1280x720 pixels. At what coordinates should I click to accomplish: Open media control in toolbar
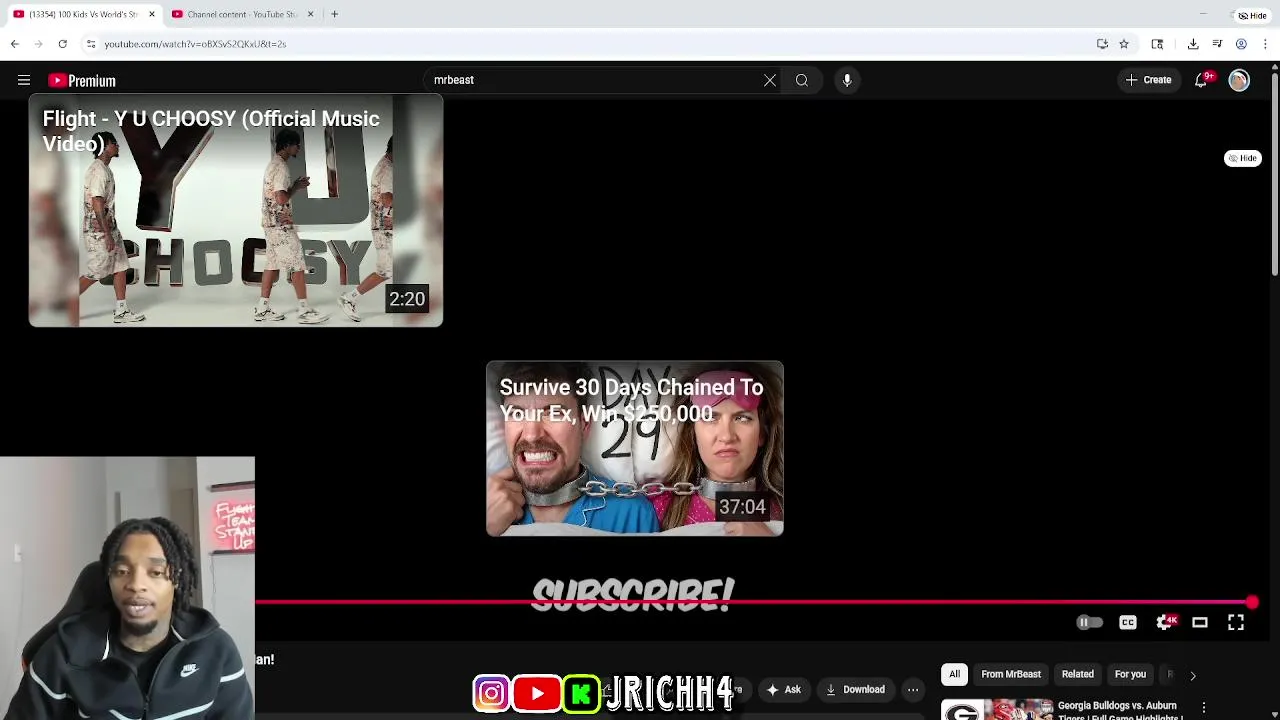point(1217,44)
